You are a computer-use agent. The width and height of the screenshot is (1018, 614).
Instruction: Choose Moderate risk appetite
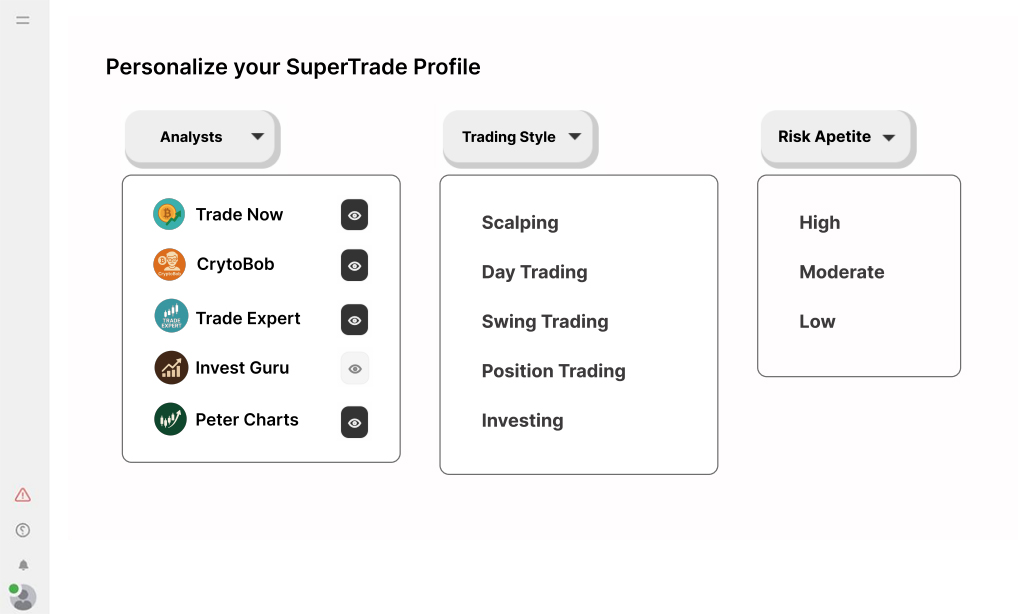(841, 272)
